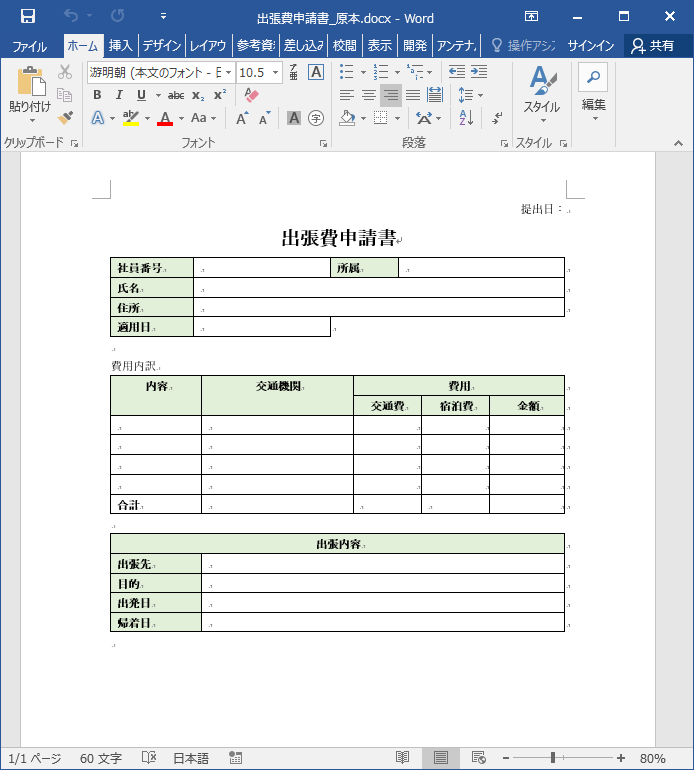694x770 pixels.
Task: Expand the font name dropdown list
Action: (229, 72)
